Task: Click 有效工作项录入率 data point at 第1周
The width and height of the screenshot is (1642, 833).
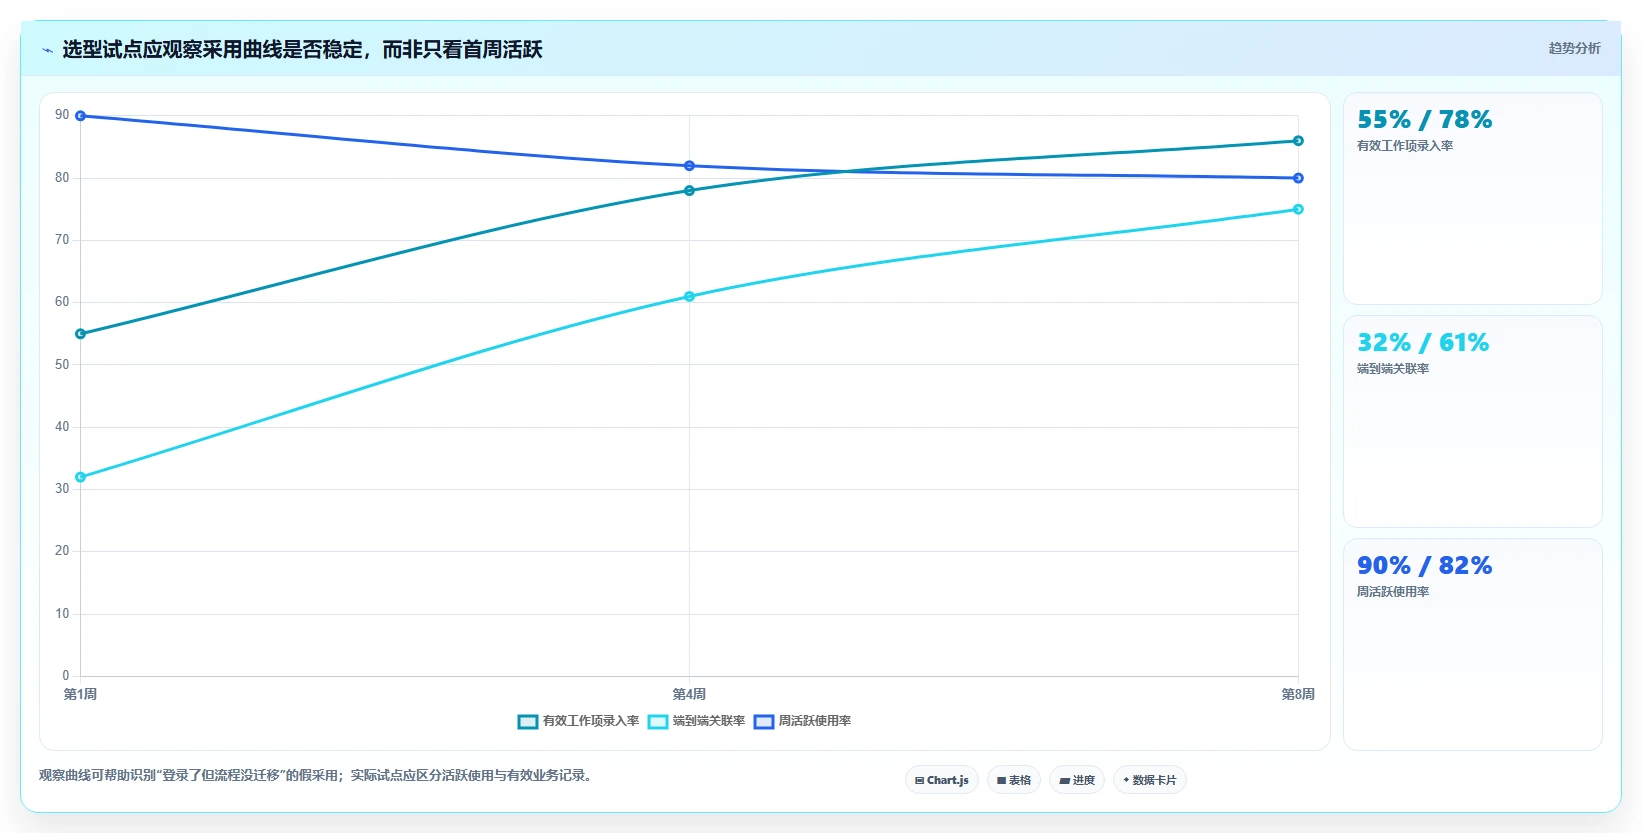Action: point(81,334)
